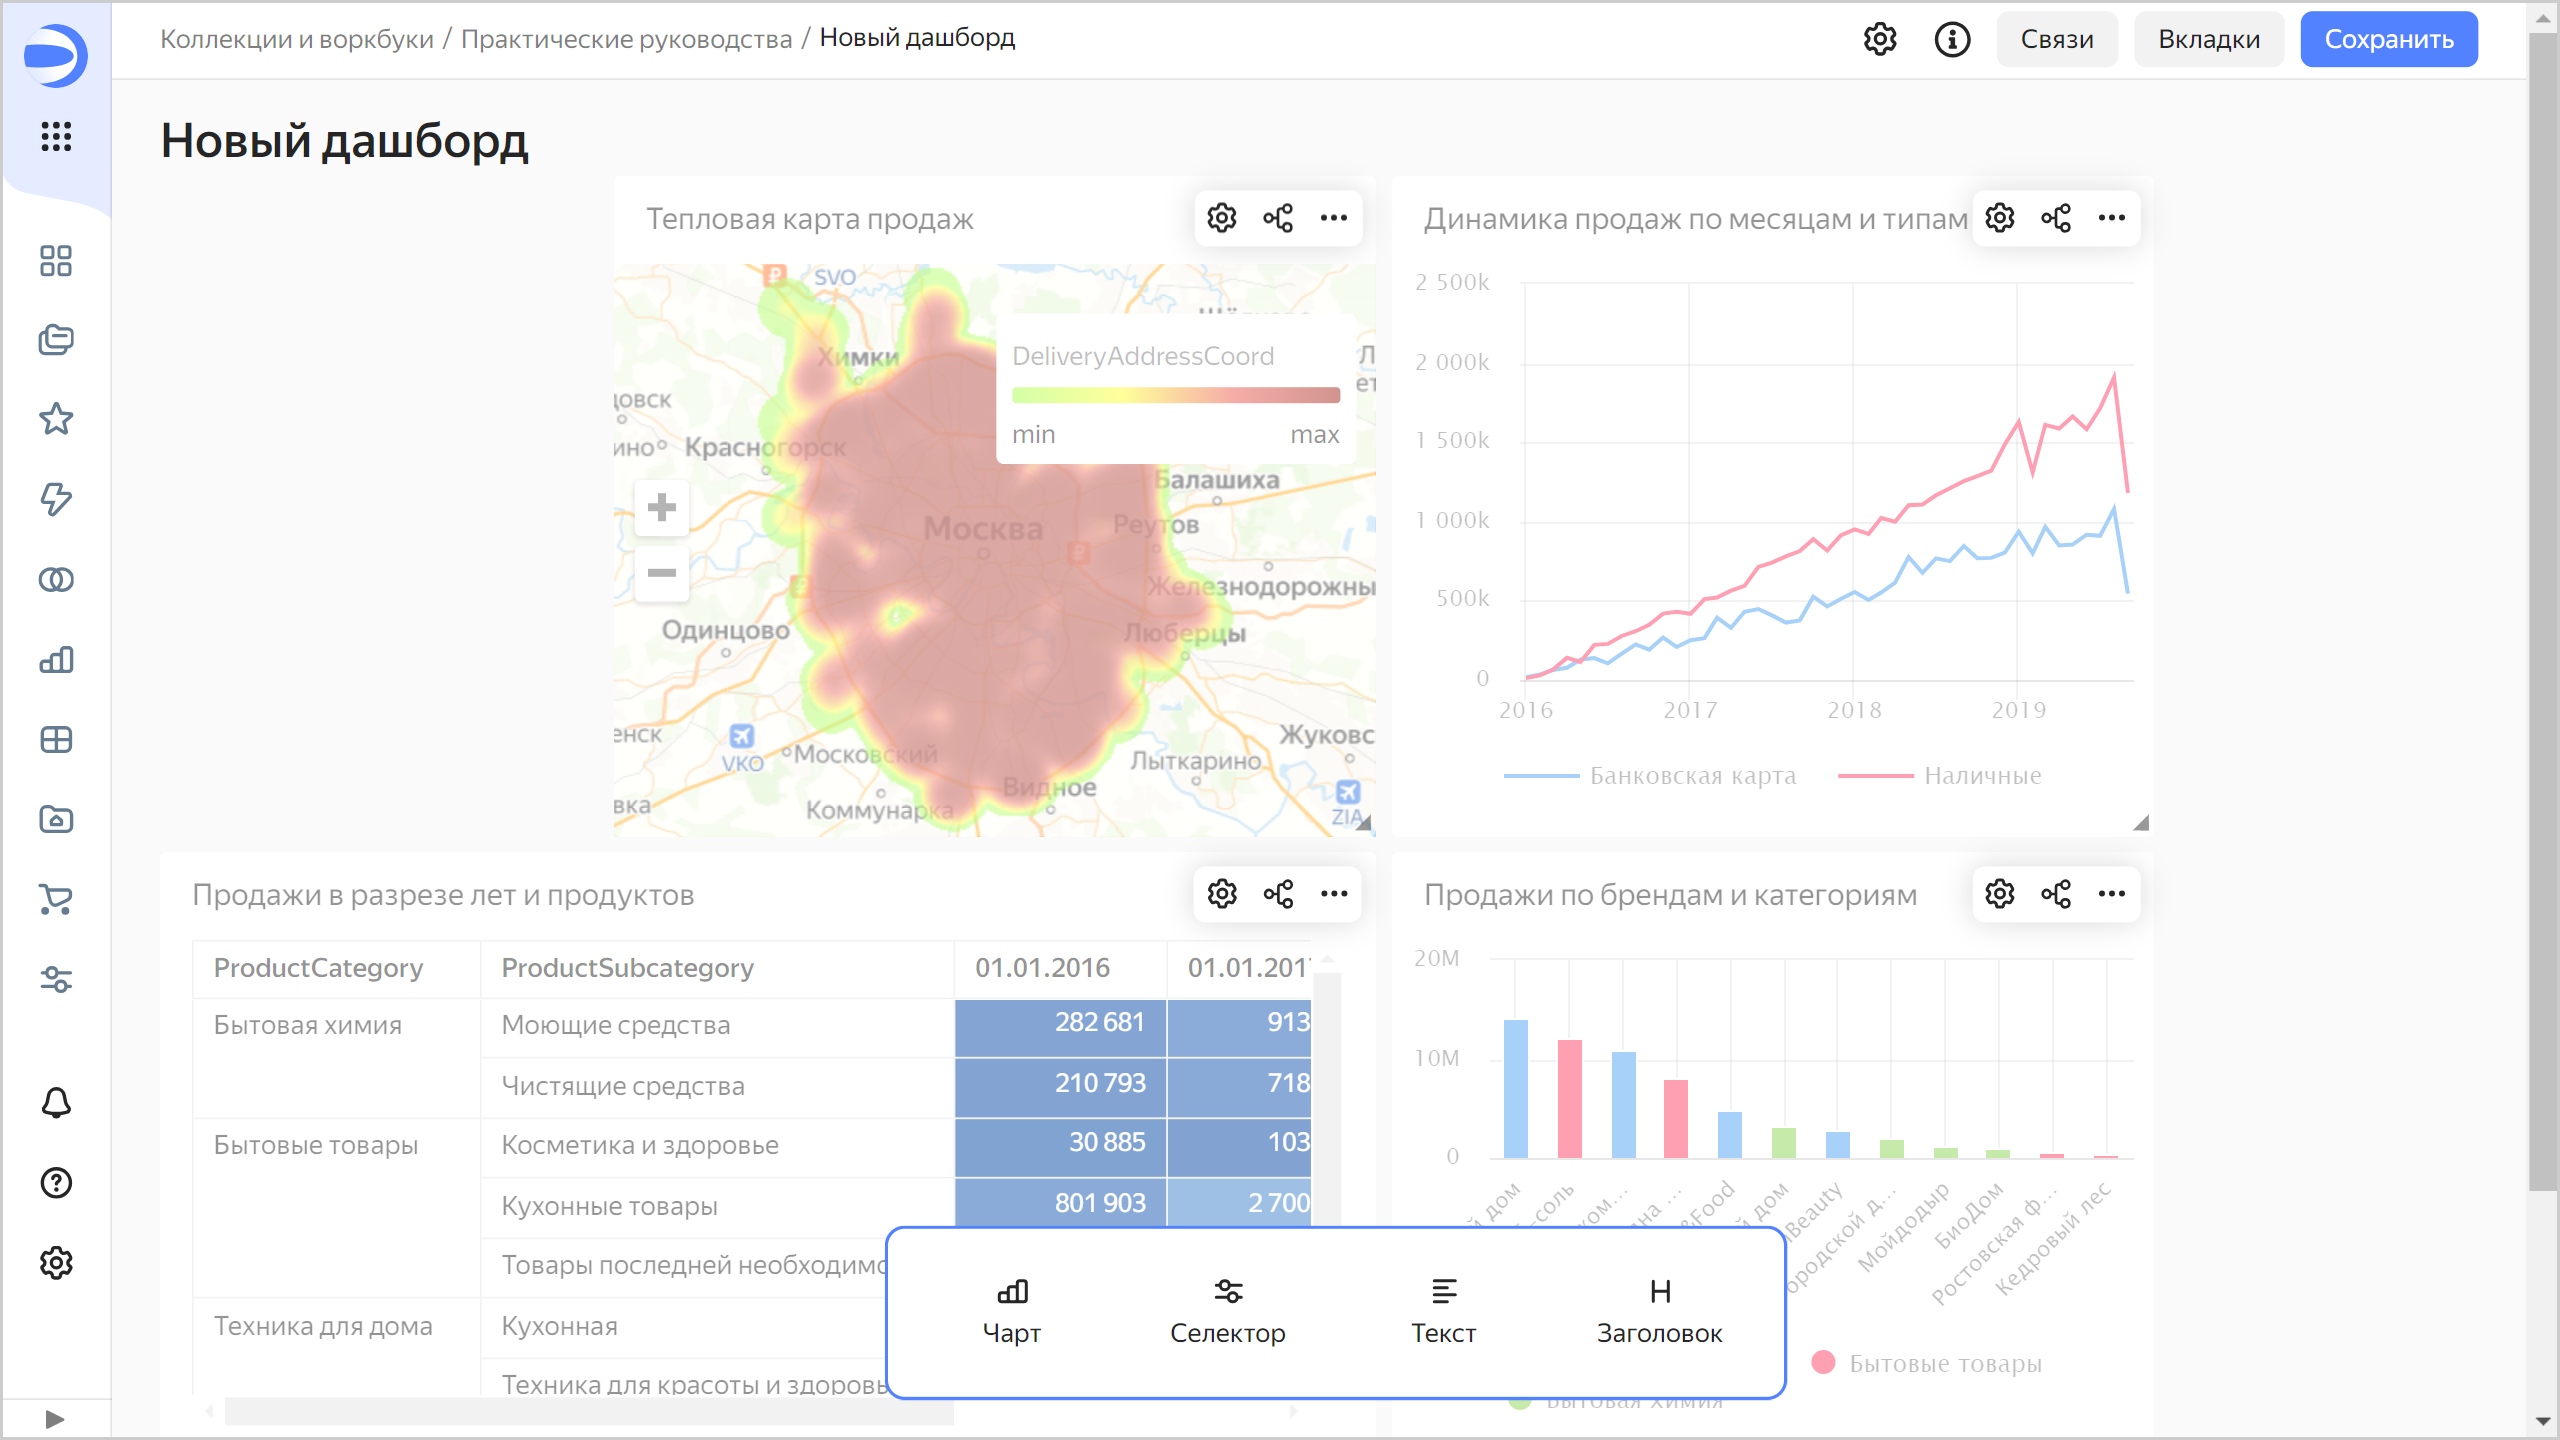Image resolution: width=2560 pixels, height=1440 pixels.
Task: Toggle Банковская карта series in legend
Action: tap(1692, 776)
